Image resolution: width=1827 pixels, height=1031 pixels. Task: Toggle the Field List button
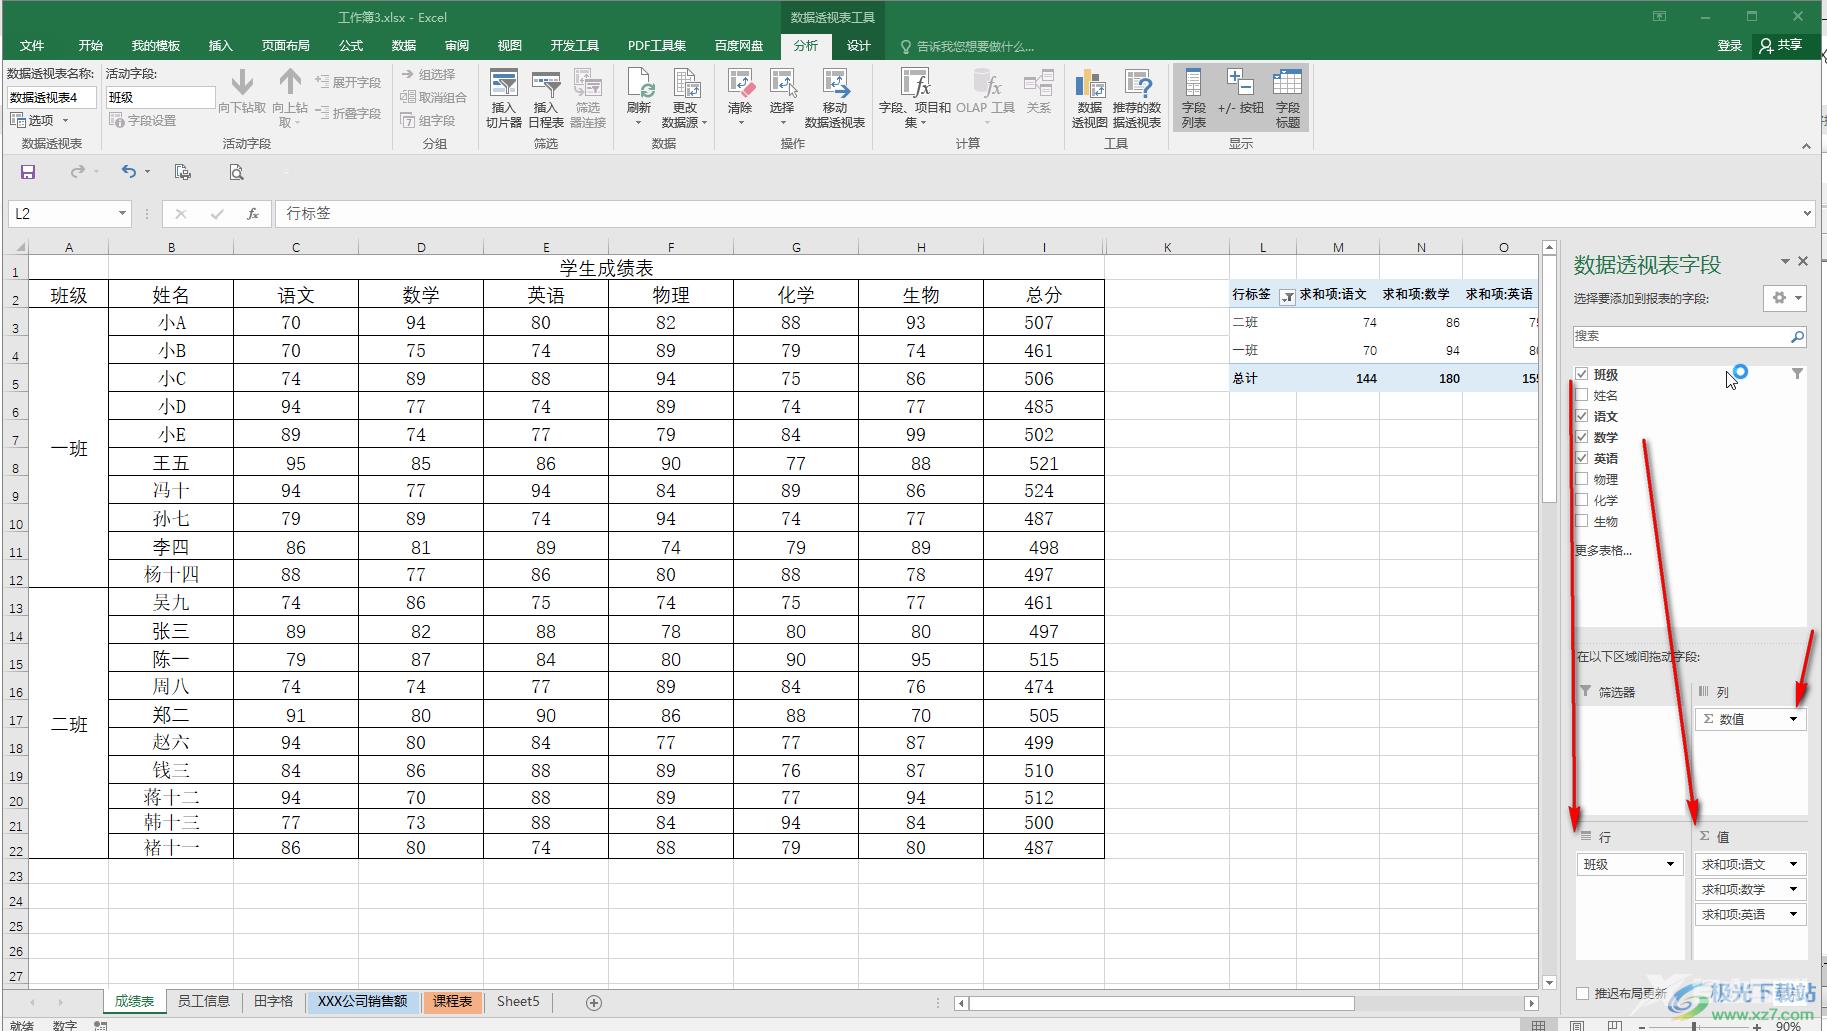pyautogui.click(x=1193, y=98)
